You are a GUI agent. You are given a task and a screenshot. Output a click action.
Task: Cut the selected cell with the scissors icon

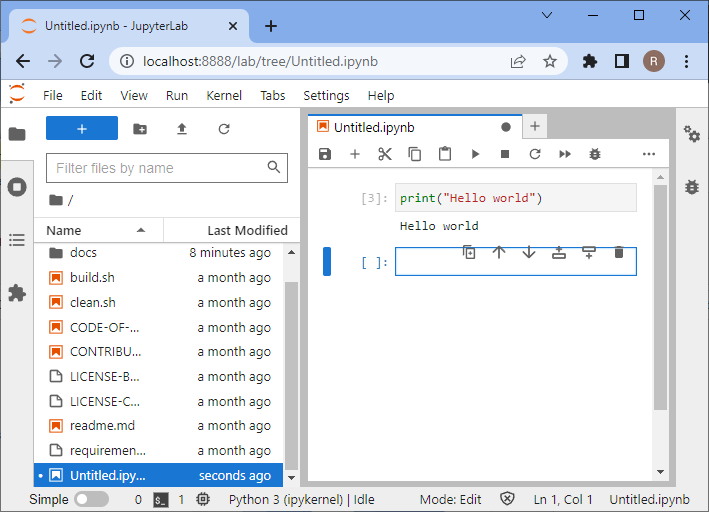click(385, 154)
